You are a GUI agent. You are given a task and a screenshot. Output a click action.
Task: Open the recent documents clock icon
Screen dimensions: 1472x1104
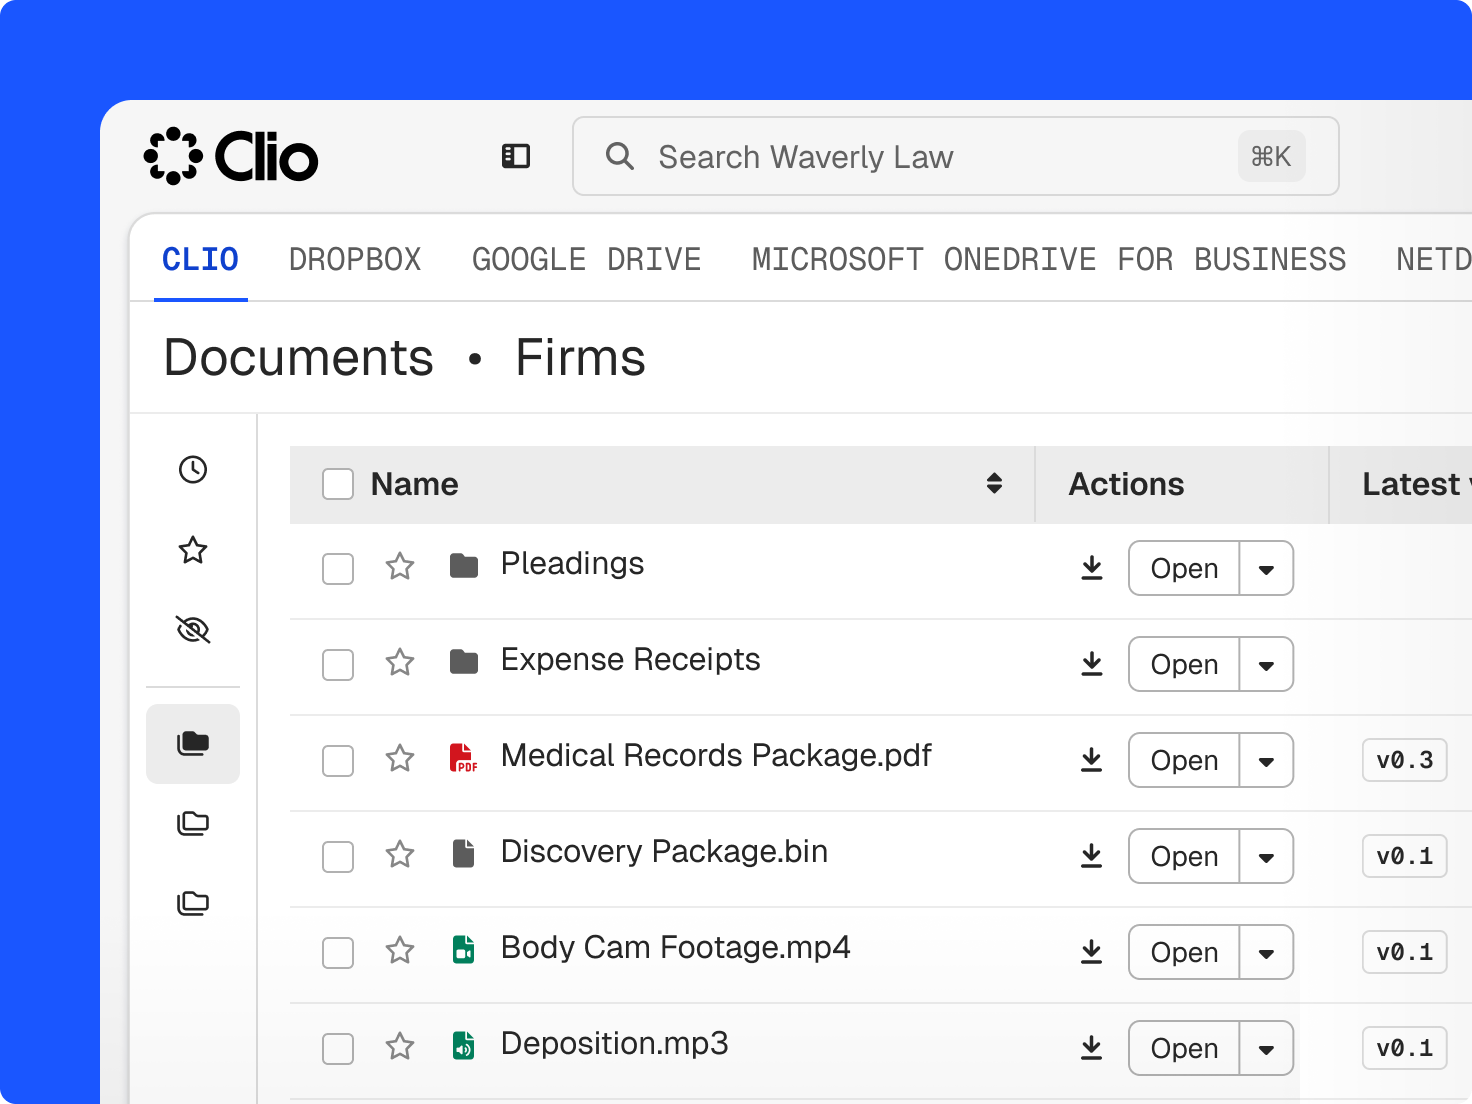[193, 469]
